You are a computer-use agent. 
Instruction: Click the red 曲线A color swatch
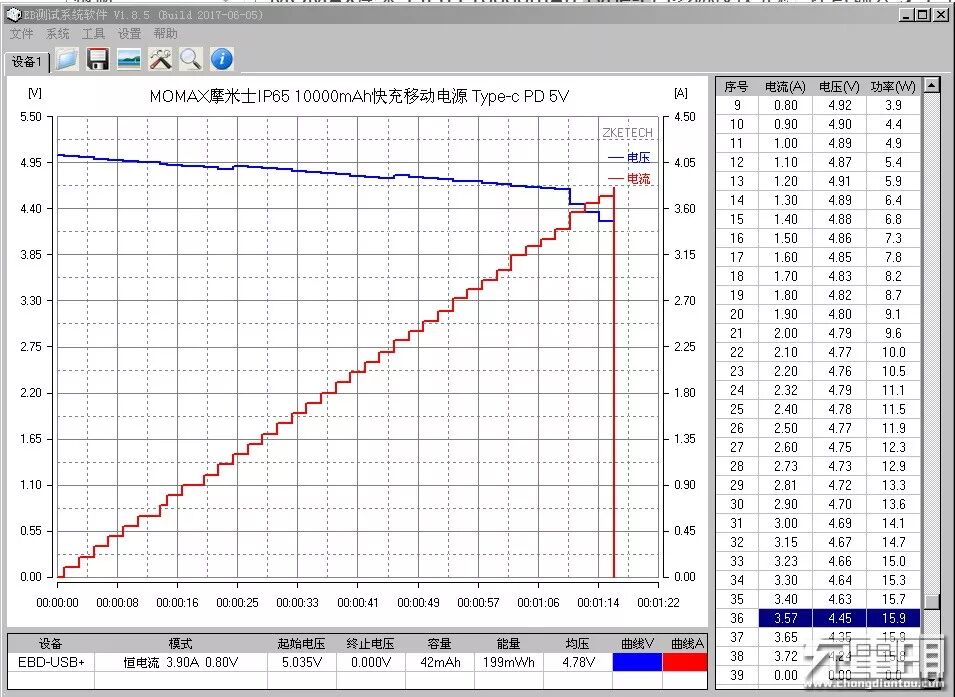tap(685, 662)
